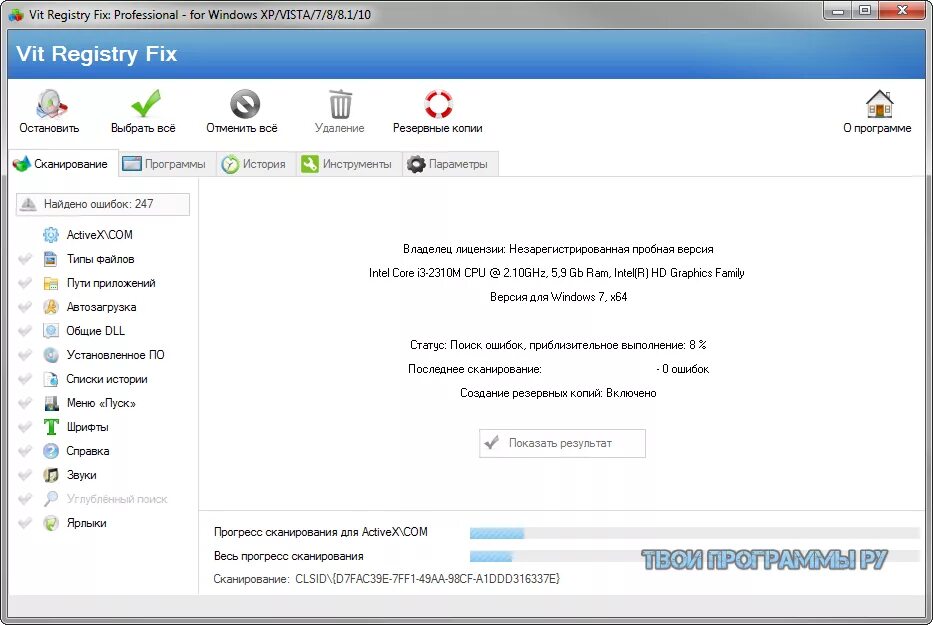Image resolution: width=933 pixels, height=625 pixels.
Task: Switch to the Сканирование tab
Action: [x=62, y=164]
